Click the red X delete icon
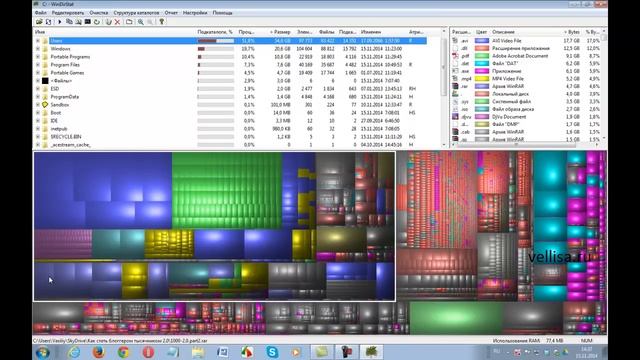The image size is (640, 360). pyautogui.click(x=118, y=22)
